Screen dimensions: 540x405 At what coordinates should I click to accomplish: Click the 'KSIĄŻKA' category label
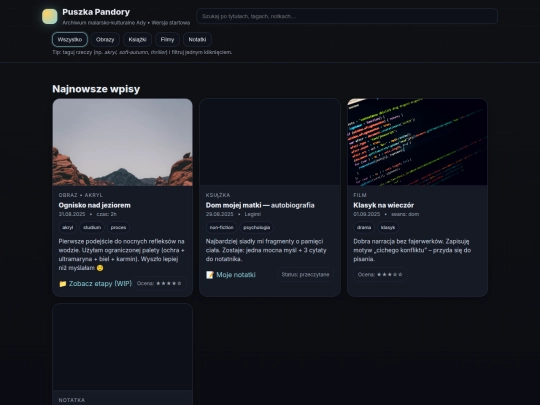coord(218,195)
